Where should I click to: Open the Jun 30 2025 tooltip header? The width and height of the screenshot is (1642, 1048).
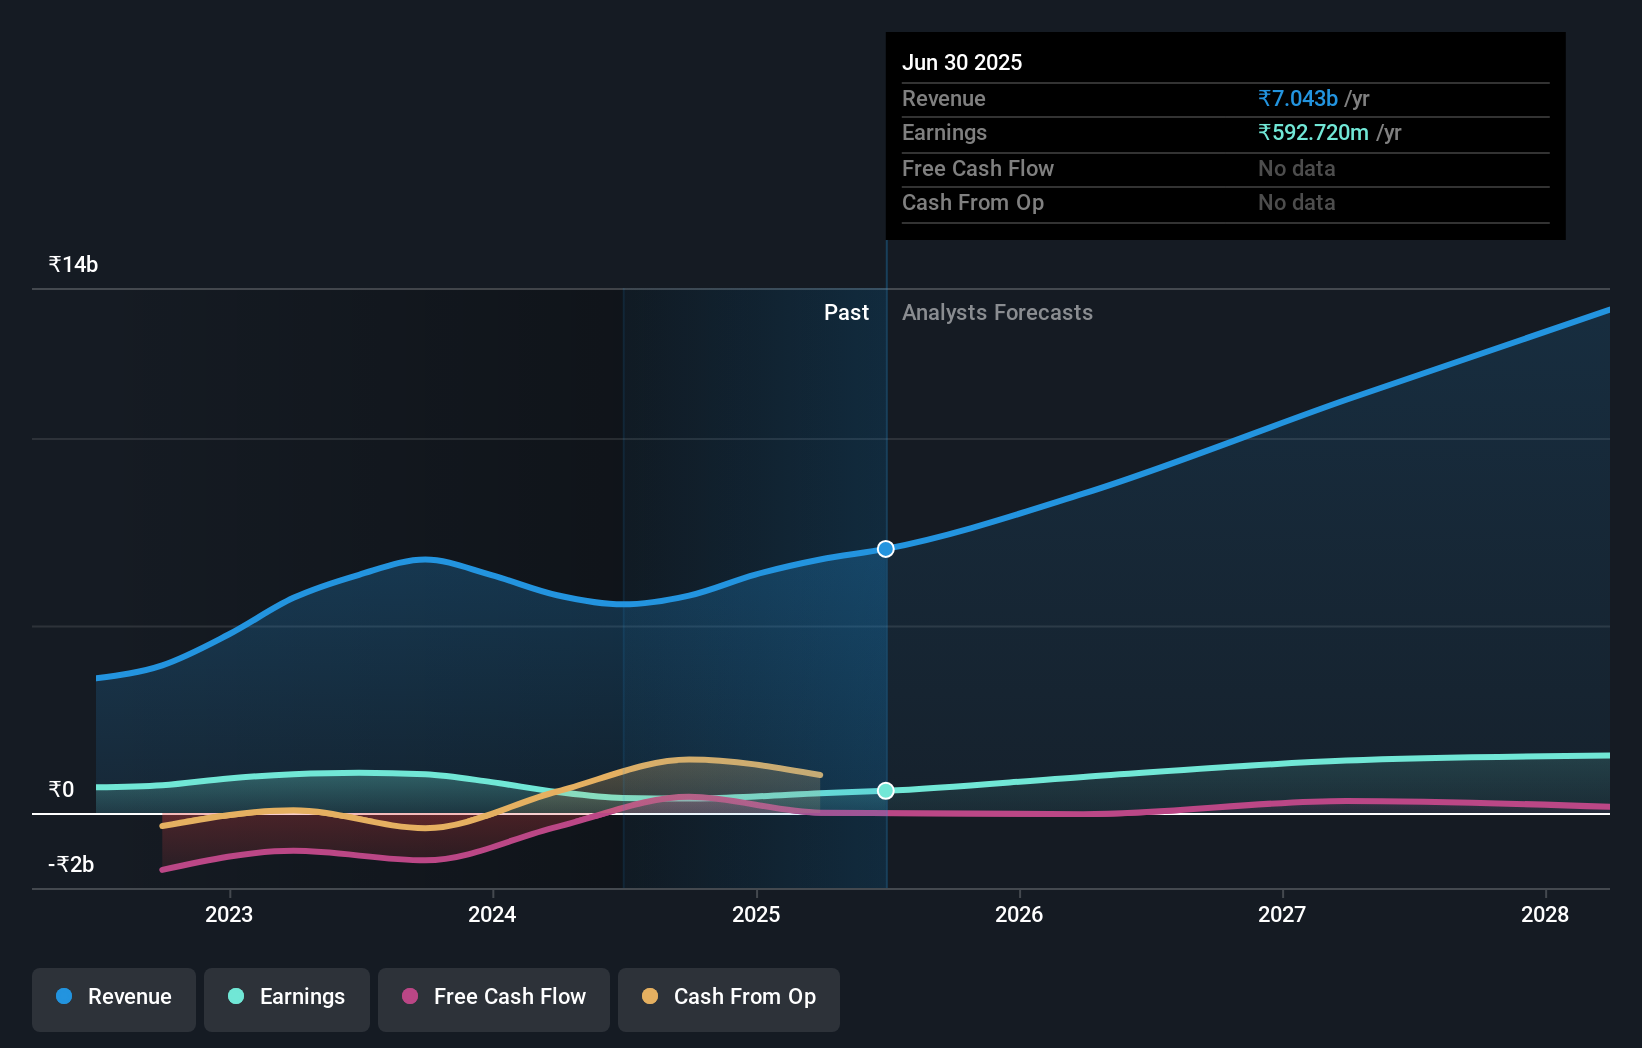pos(962,62)
